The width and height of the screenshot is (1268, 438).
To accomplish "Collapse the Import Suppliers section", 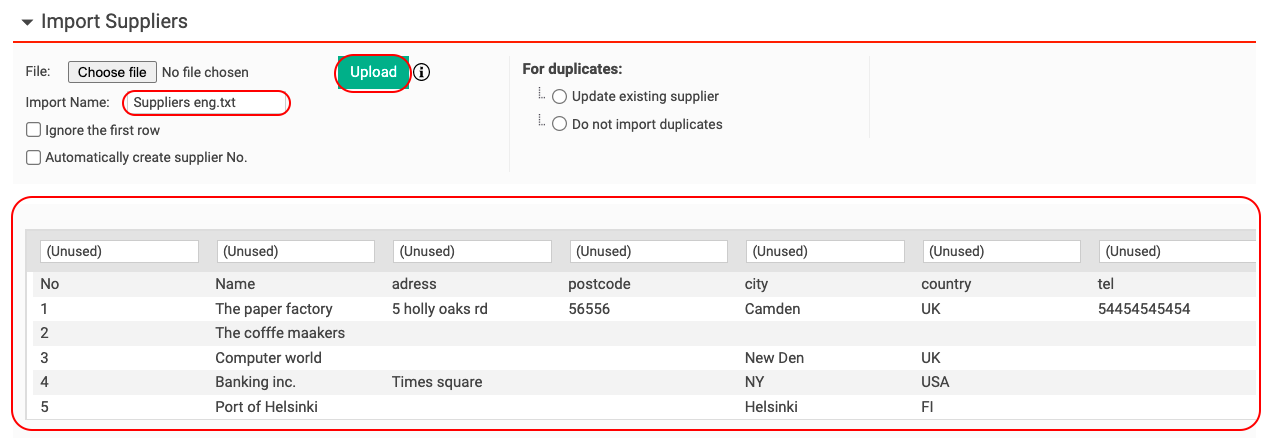I will (26, 21).
